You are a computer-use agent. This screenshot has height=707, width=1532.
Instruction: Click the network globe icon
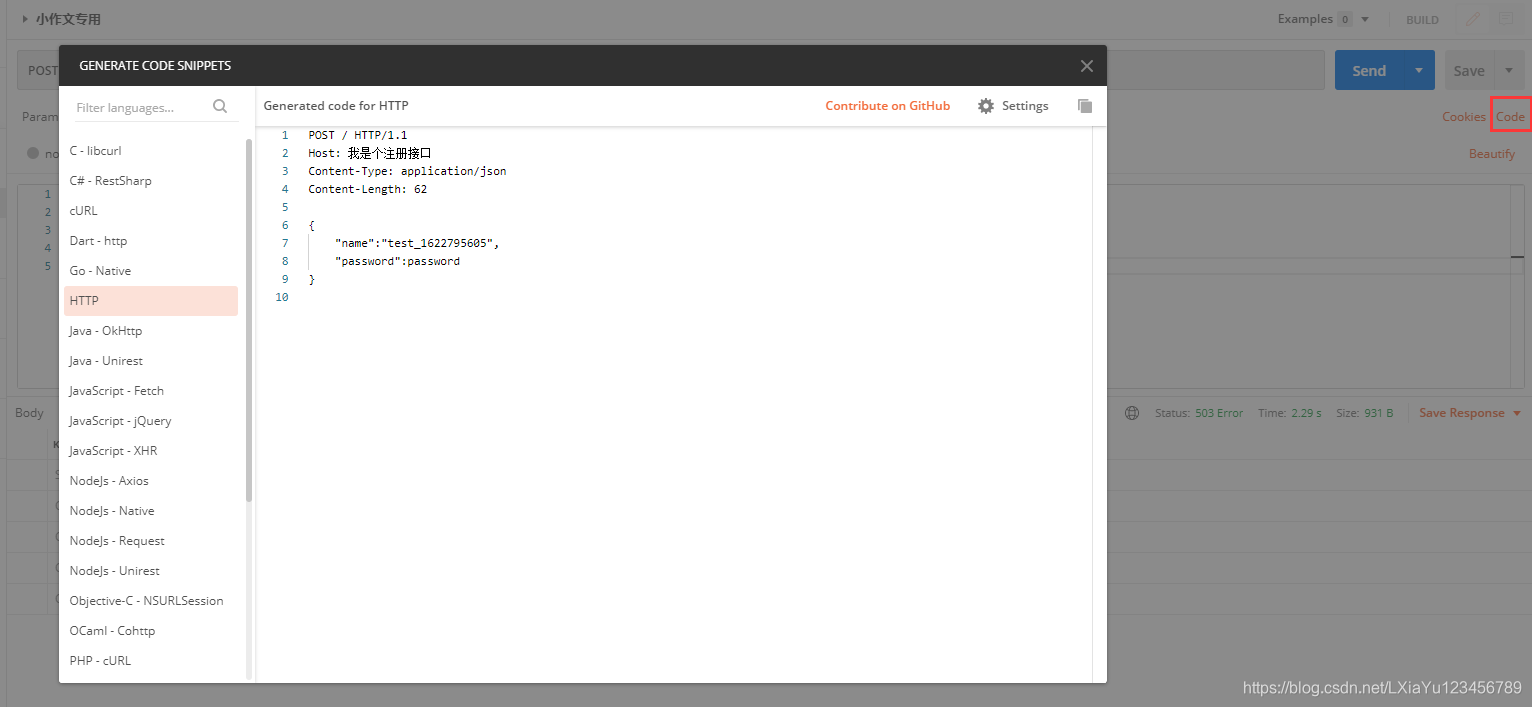pyautogui.click(x=1132, y=413)
